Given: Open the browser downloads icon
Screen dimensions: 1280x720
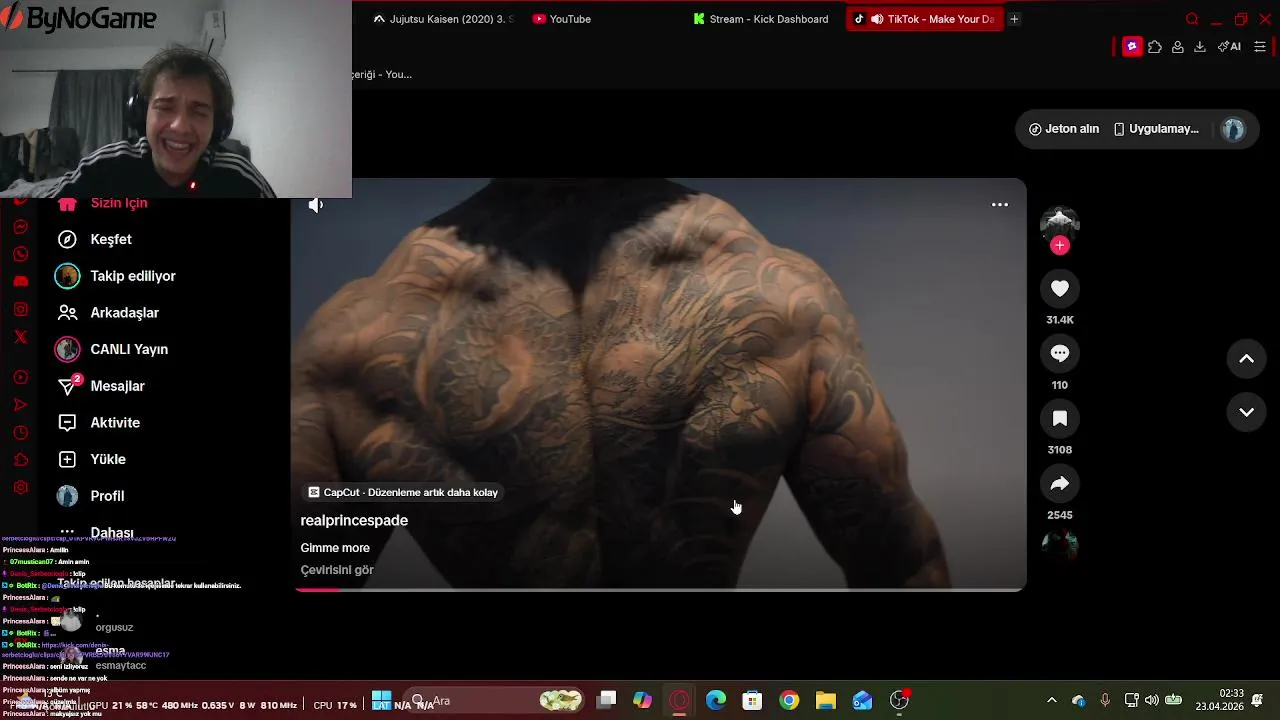Looking at the screenshot, I should pos(1200,46).
